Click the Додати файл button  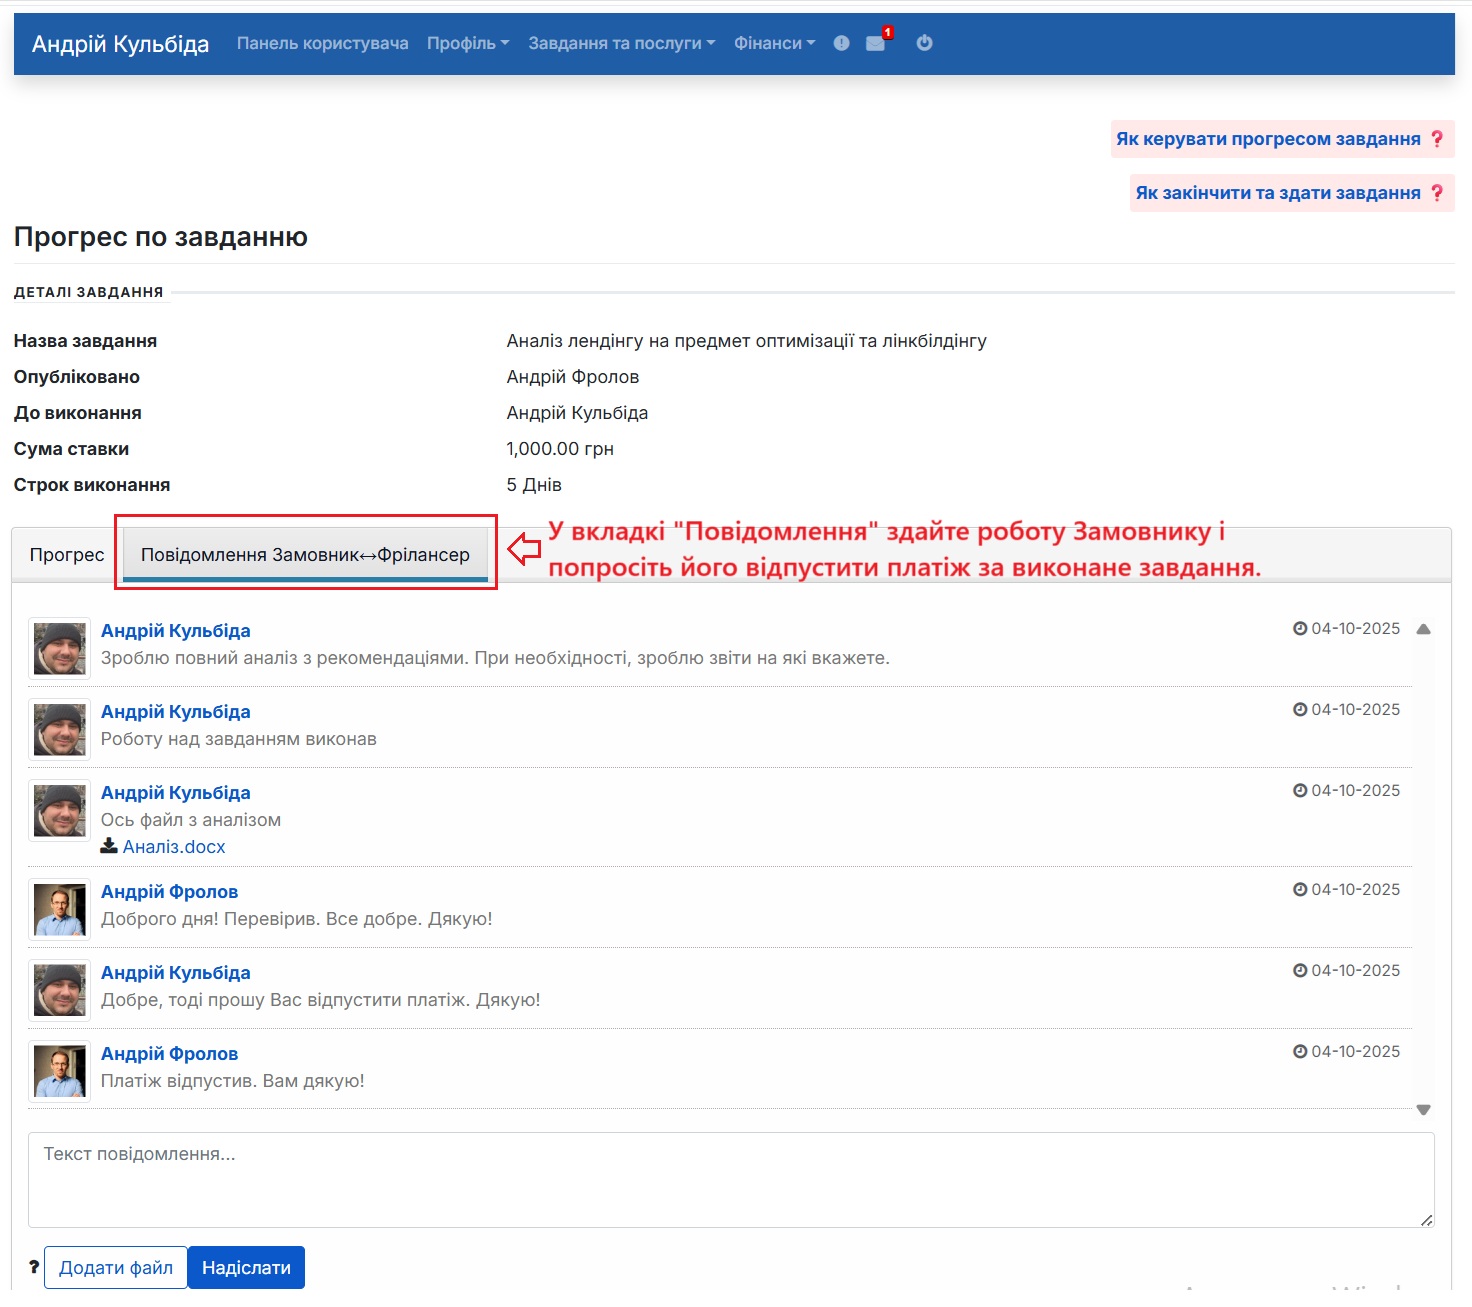pos(116,1267)
